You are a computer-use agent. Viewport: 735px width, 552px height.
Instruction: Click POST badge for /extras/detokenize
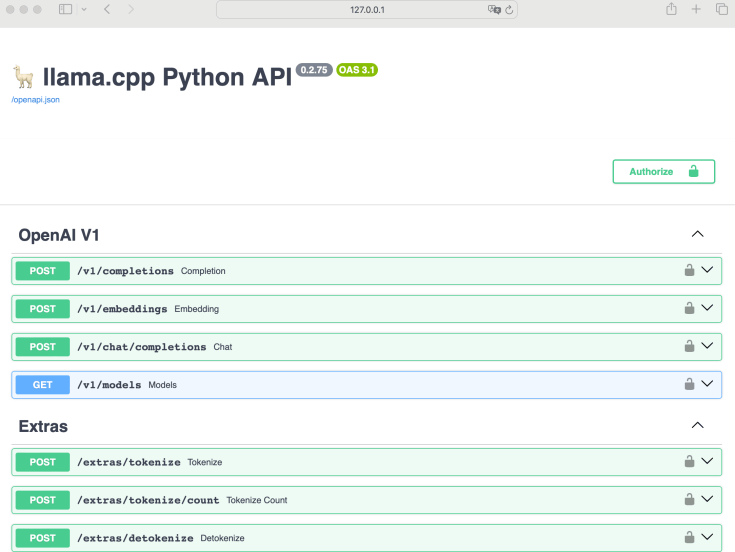point(43,538)
